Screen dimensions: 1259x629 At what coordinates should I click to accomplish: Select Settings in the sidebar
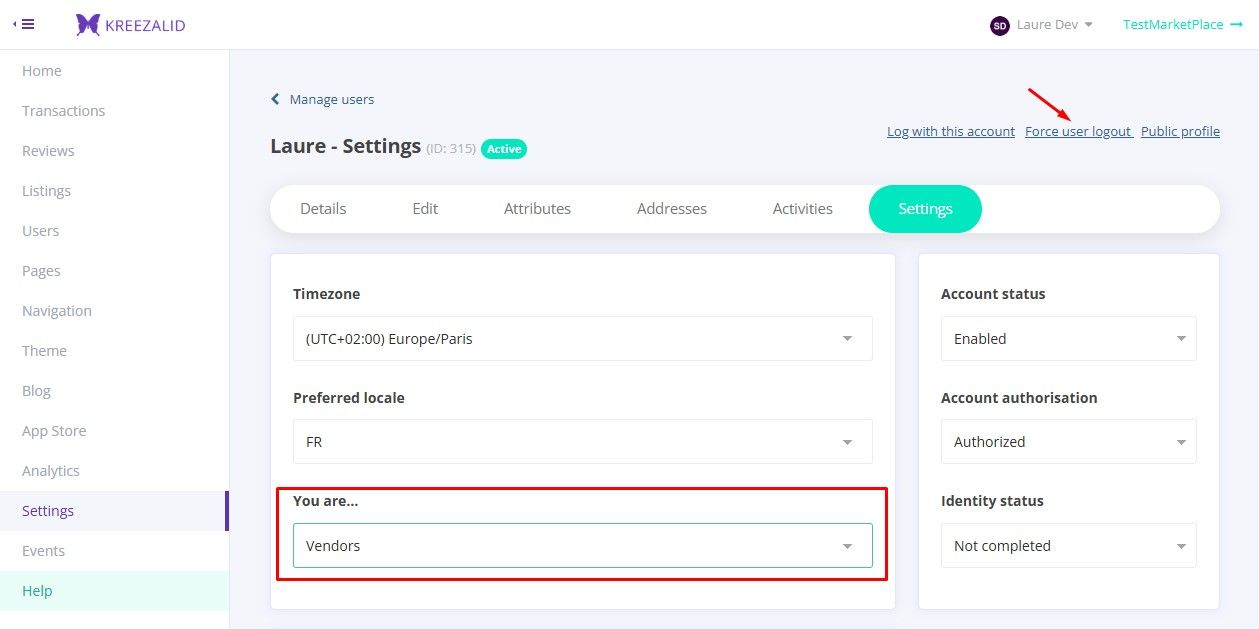[114, 511]
